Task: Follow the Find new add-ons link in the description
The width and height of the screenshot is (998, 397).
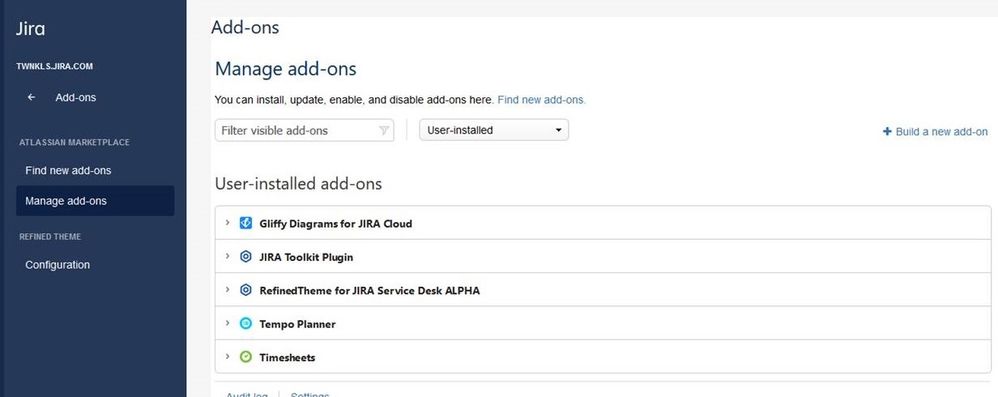Action: [x=541, y=100]
